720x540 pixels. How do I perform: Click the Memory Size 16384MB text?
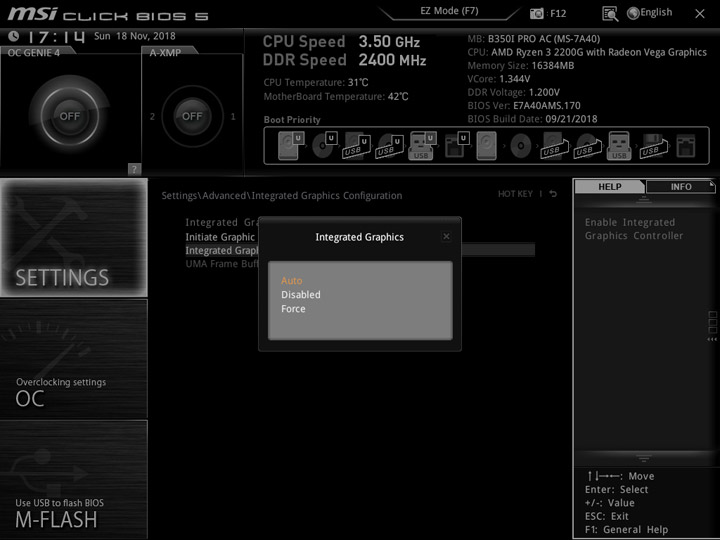520,66
